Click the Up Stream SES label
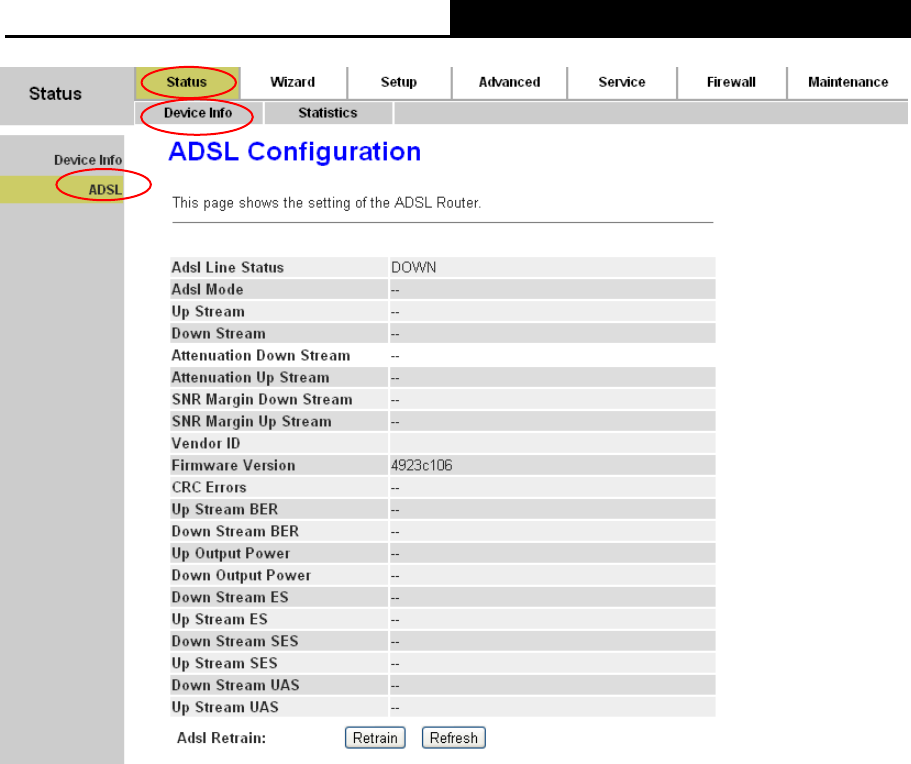This screenshot has width=911, height=764. pos(225,663)
